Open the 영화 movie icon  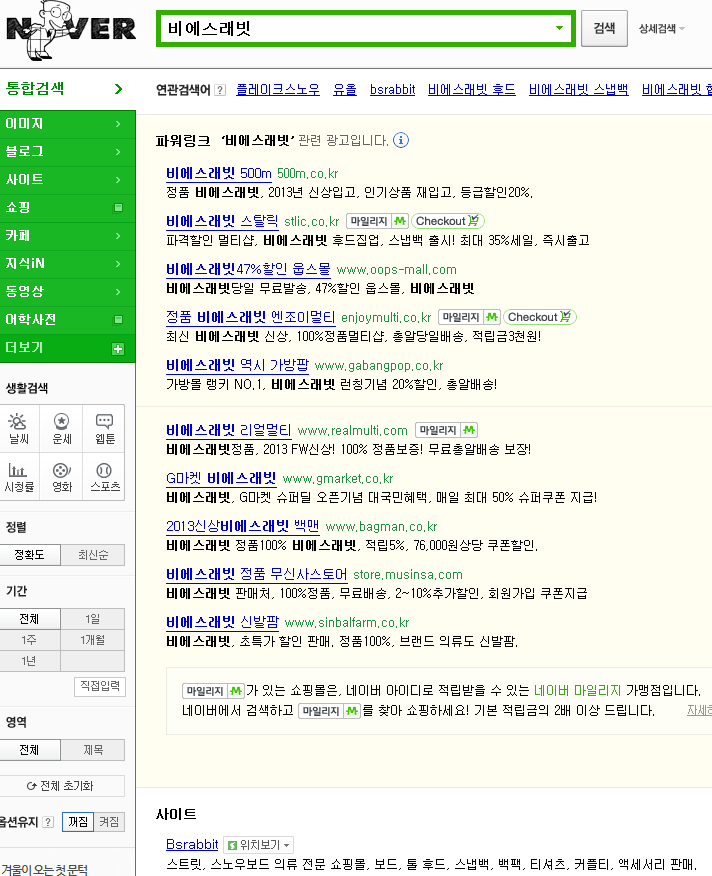coord(61,477)
